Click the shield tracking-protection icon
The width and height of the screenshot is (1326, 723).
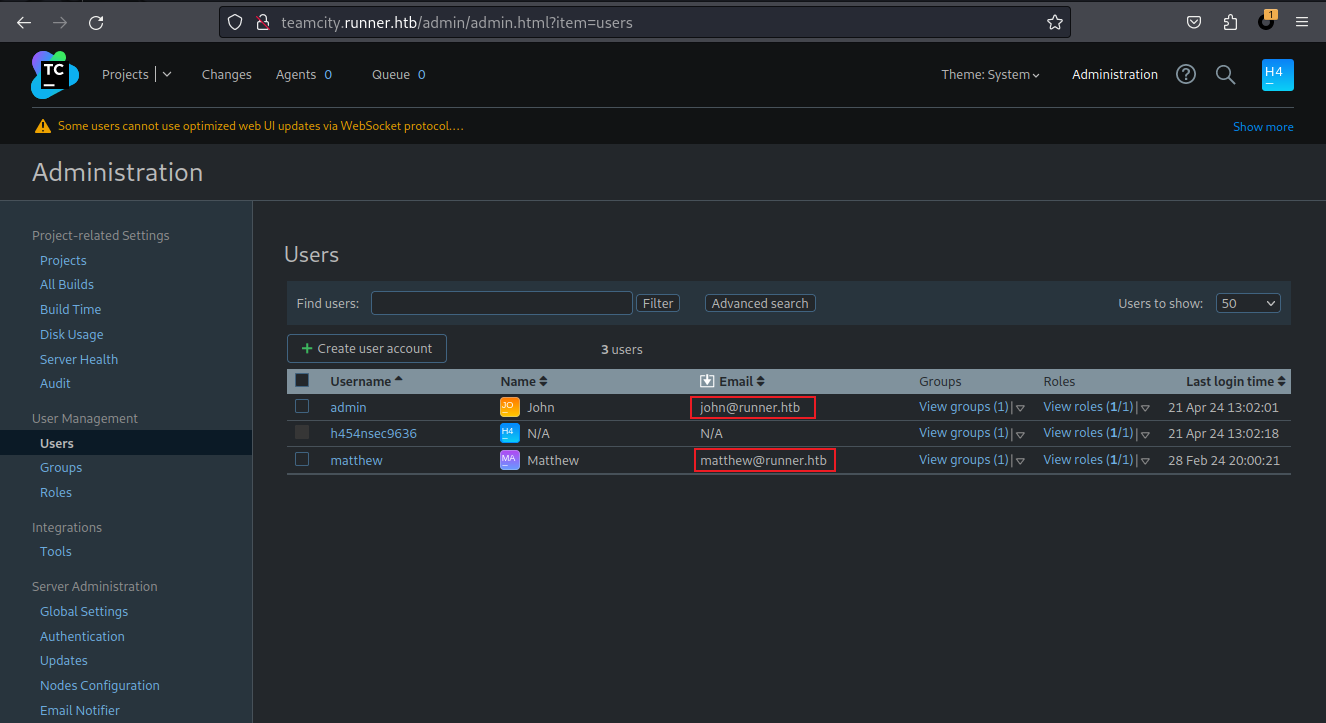coord(235,22)
